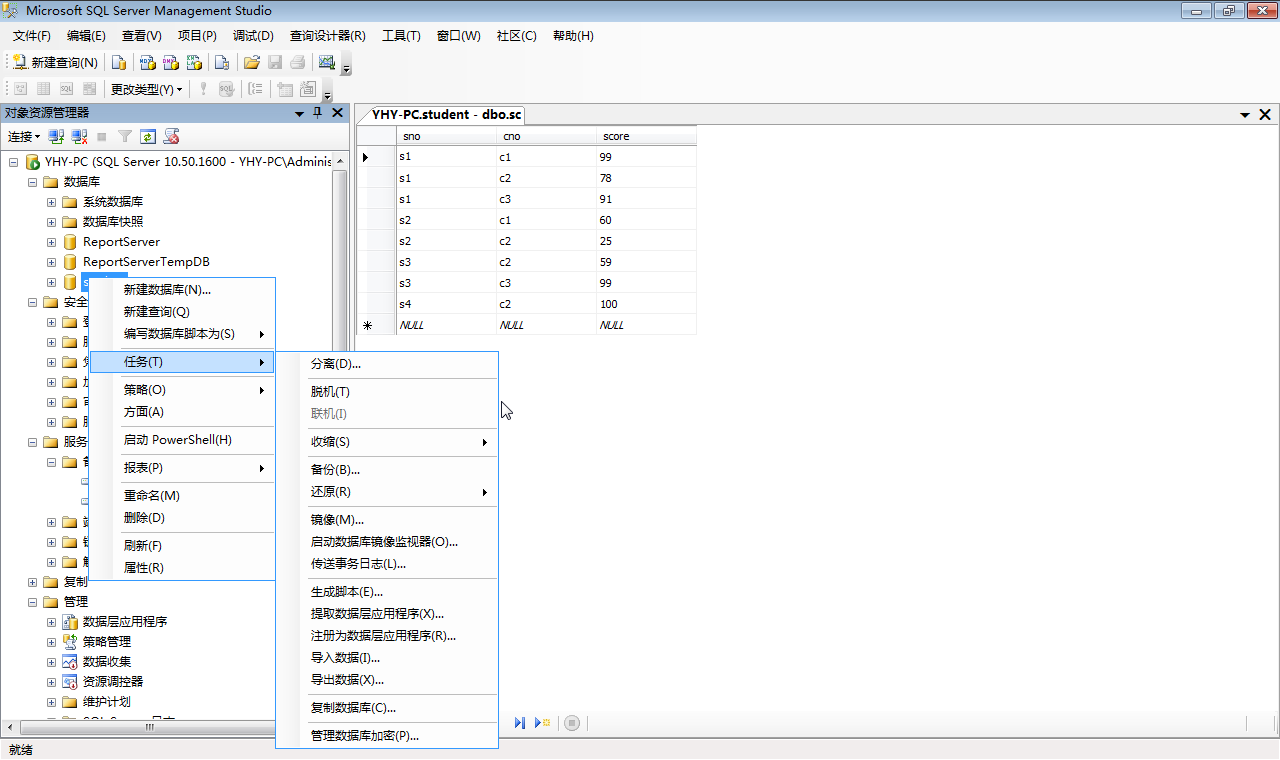Open the 查询设计器(R) menu
This screenshot has height=760, width=1280.
coord(328,35)
